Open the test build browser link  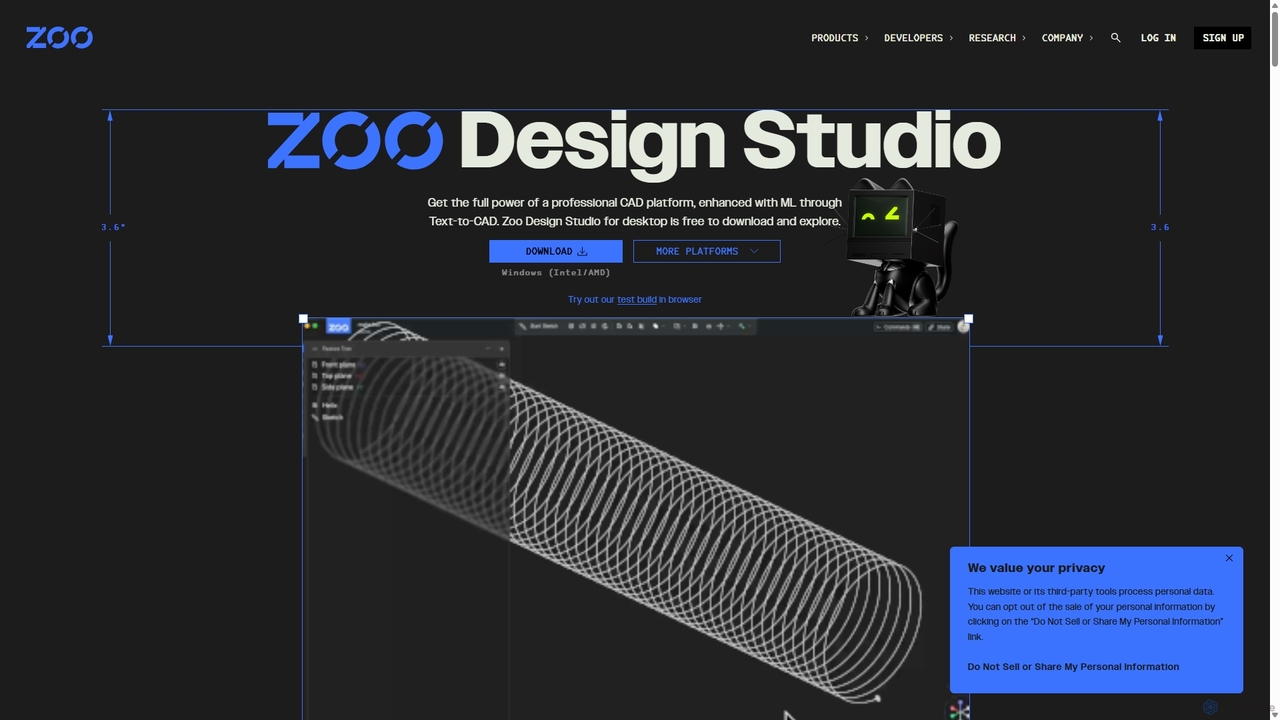point(636,299)
